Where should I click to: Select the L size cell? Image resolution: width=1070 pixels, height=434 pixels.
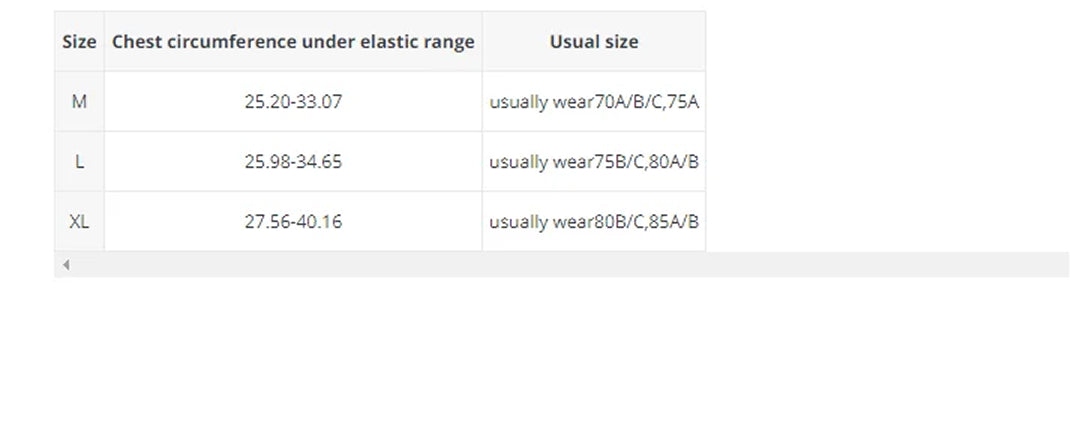pos(79,161)
